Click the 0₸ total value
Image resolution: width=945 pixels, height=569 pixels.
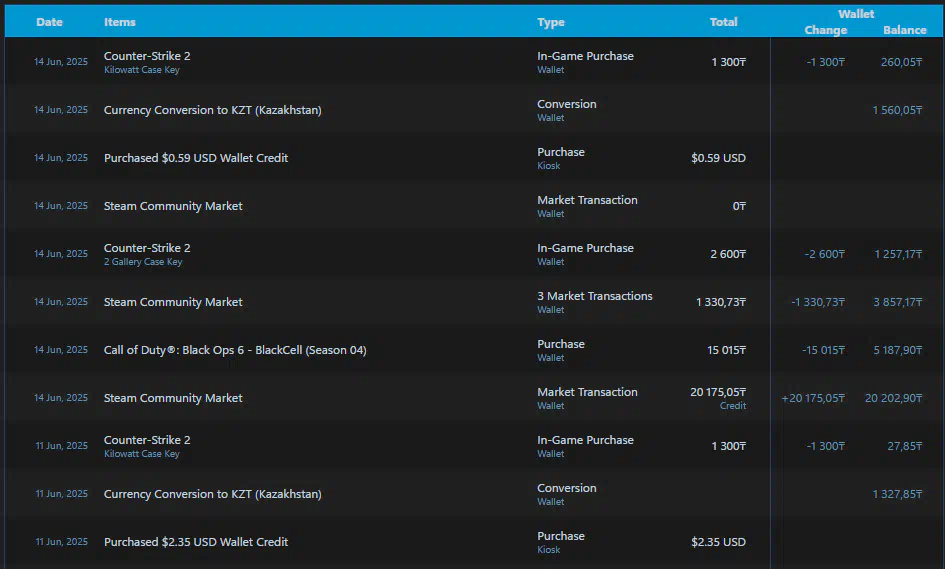point(739,206)
